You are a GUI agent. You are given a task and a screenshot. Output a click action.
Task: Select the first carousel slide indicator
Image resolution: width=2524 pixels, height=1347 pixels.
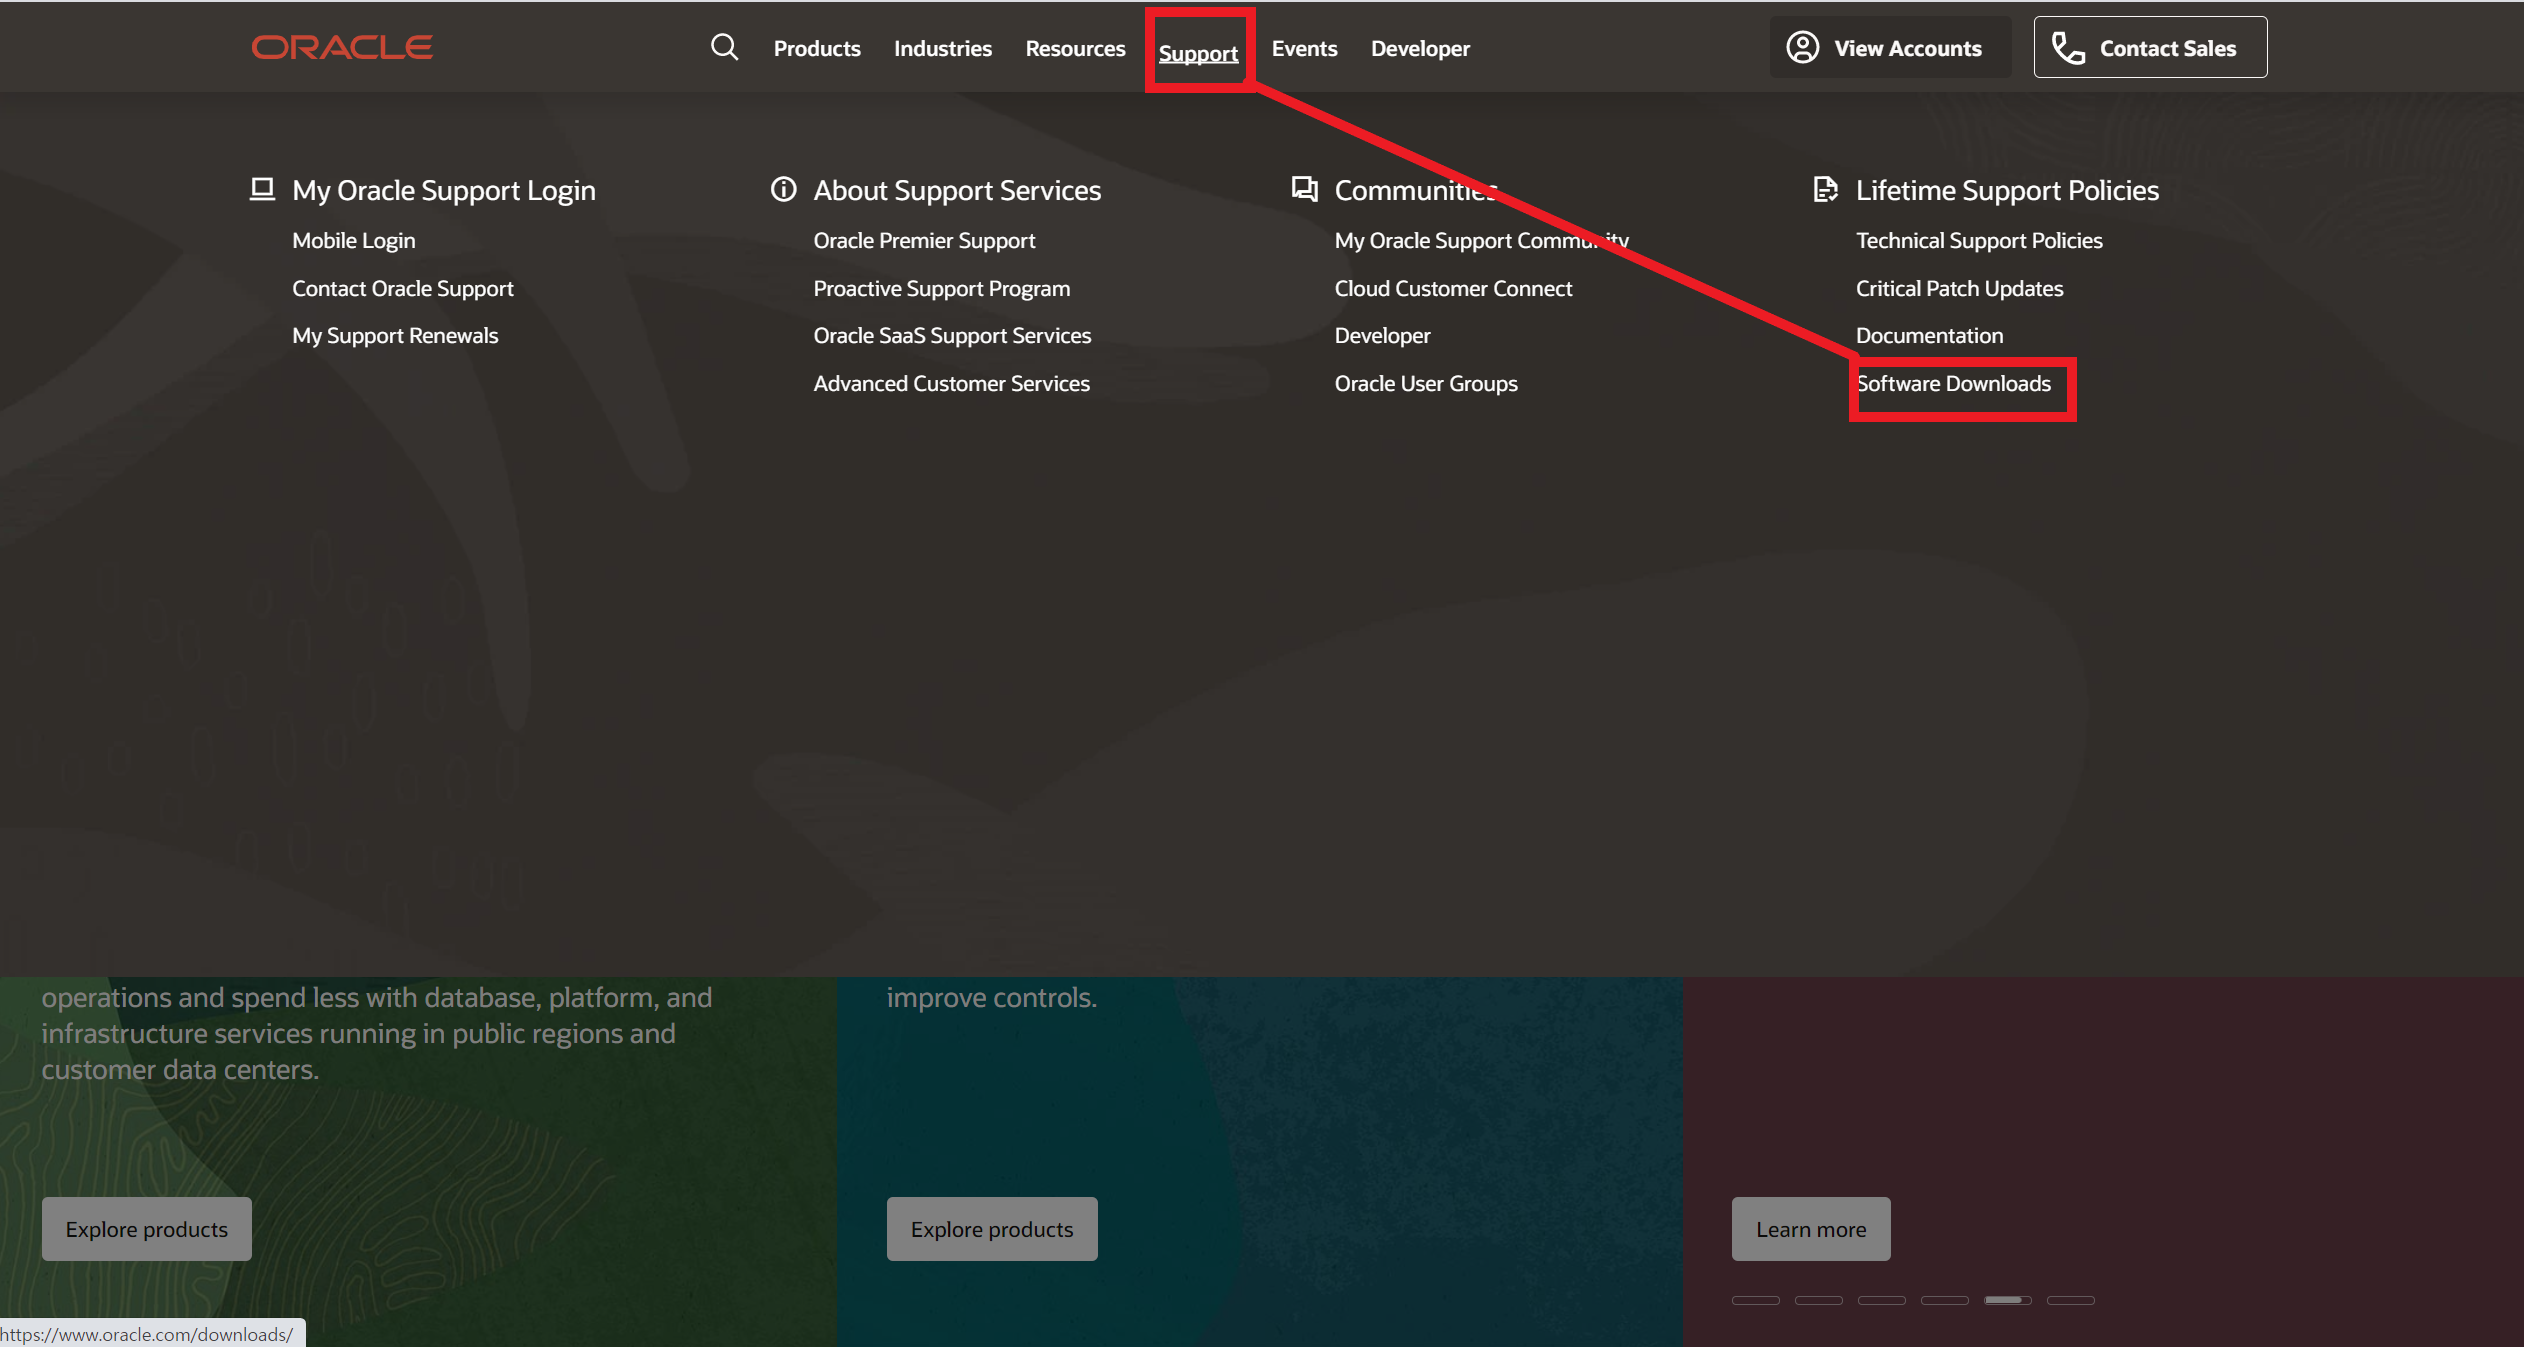[1756, 1300]
